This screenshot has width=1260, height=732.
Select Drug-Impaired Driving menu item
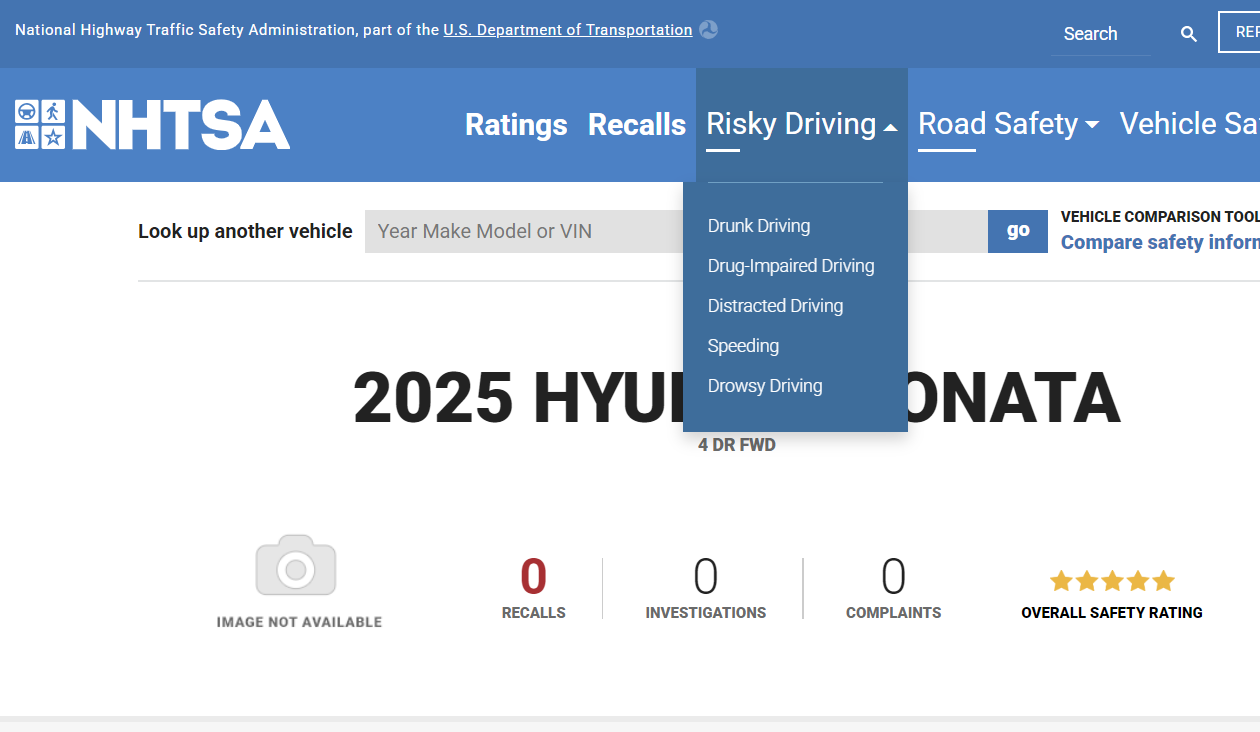coord(791,266)
